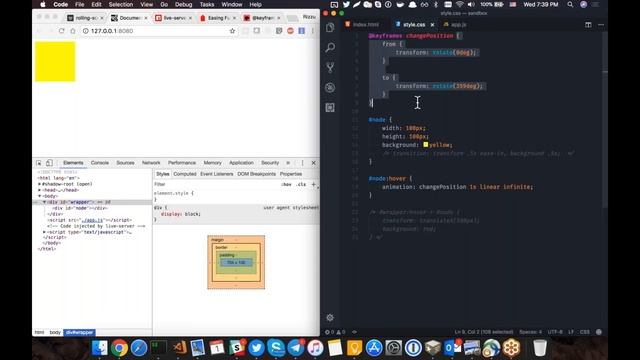The width and height of the screenshot is (640, 360).
Task: Click the feedback smiley in status bar
Action: coord(599,332)
